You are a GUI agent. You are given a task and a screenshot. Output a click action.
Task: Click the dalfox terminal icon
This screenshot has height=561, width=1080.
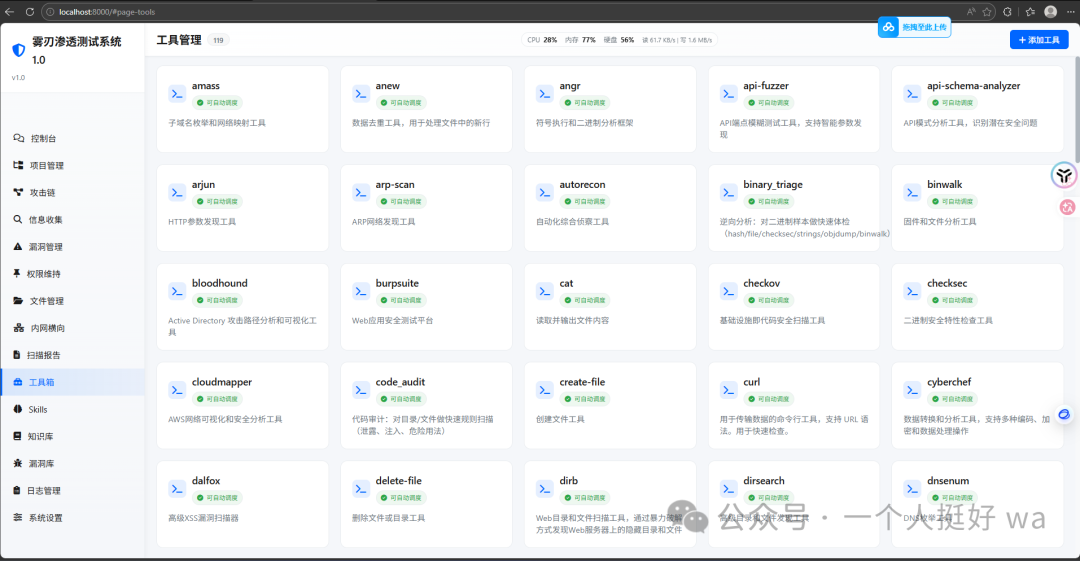[x=177, y=489]
